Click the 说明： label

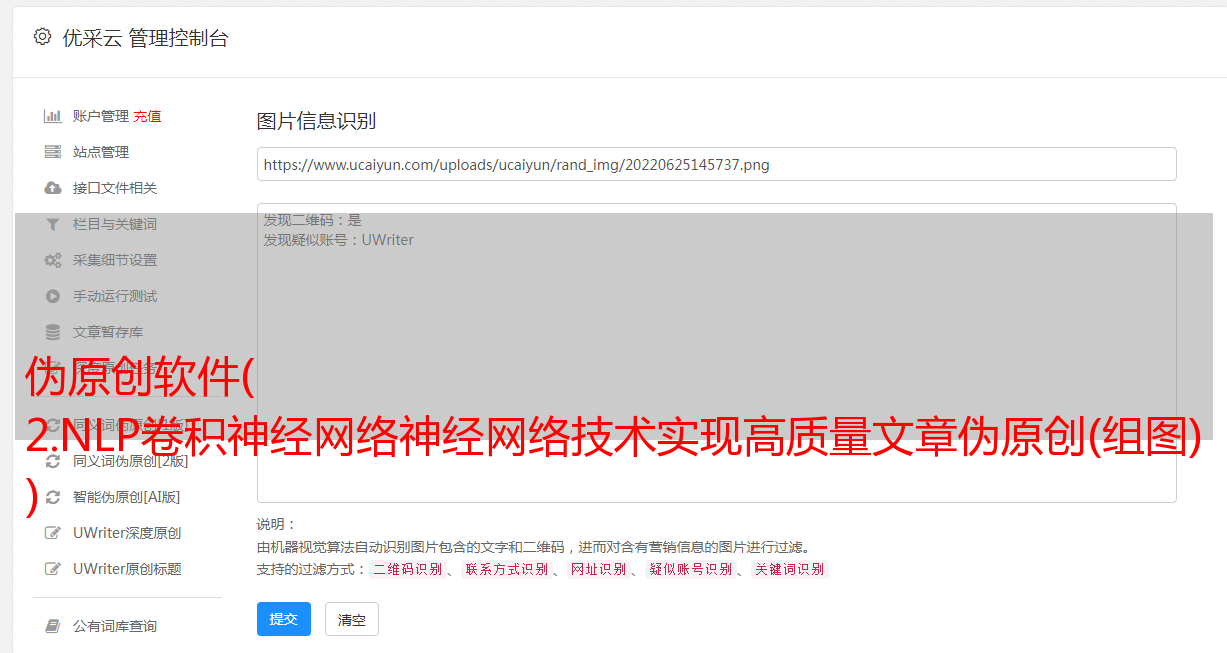coord(277,524)
